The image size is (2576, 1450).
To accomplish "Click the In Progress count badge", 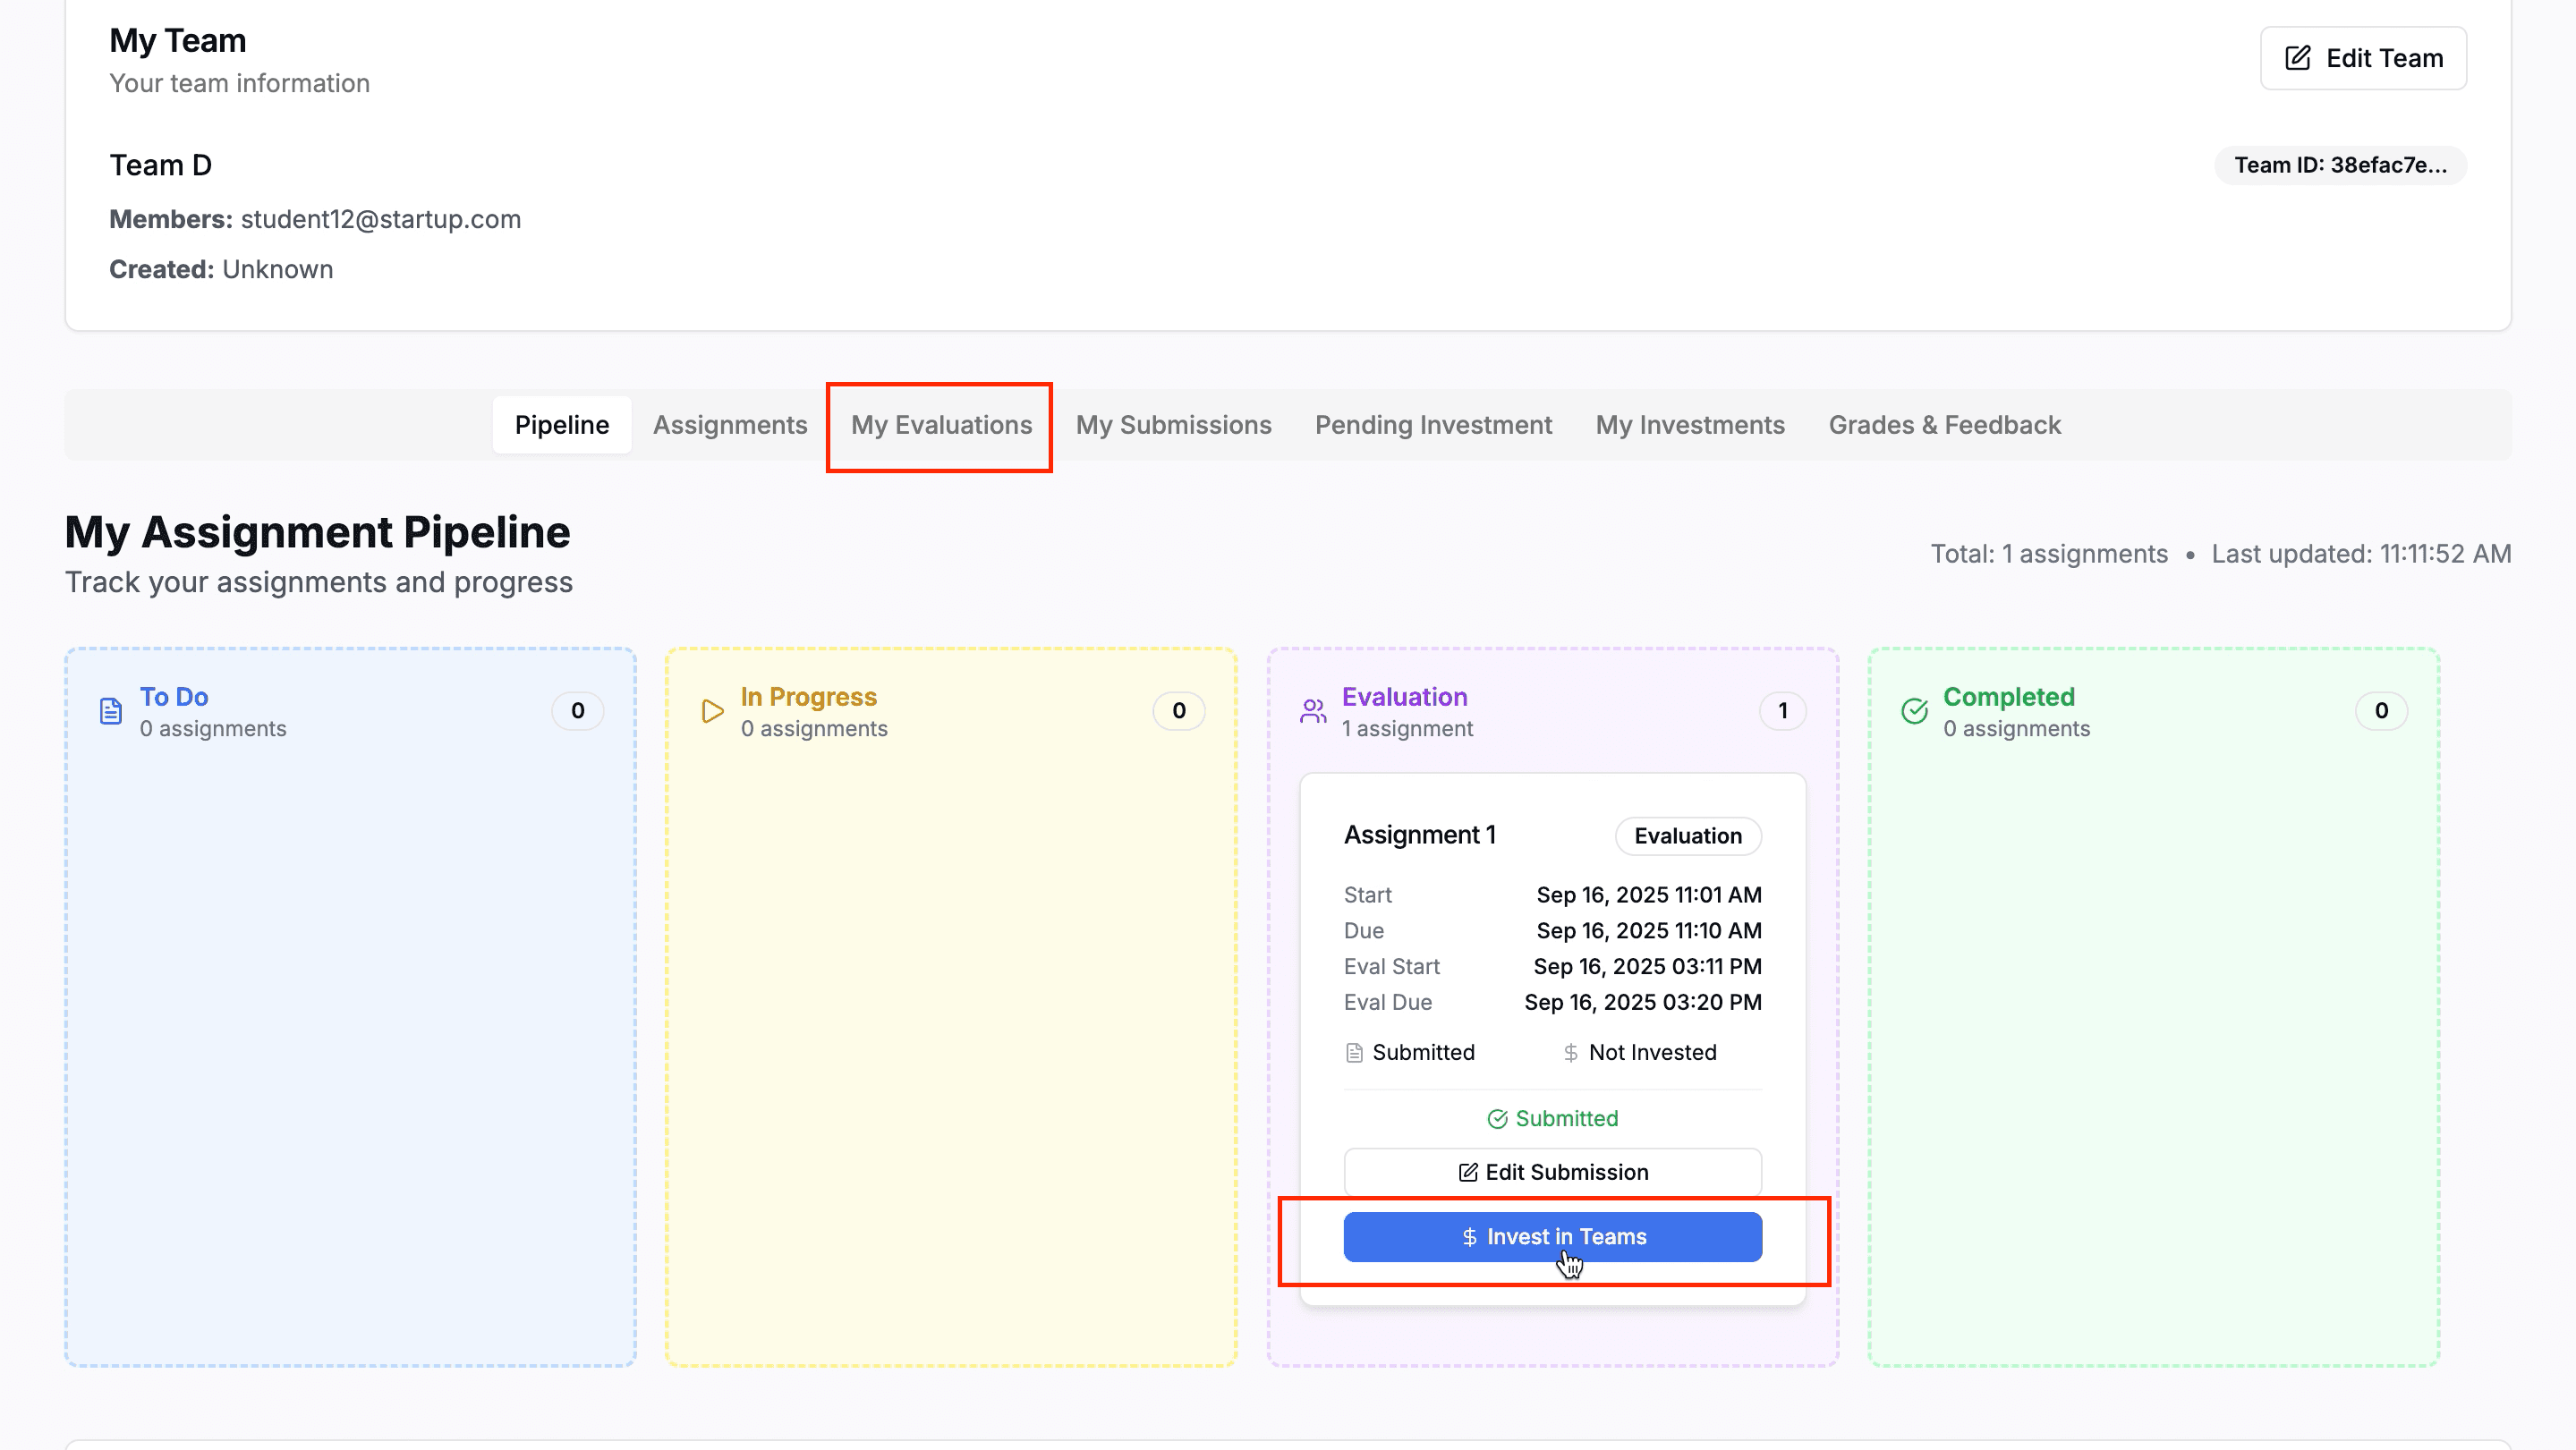I will pos(1179,711).
